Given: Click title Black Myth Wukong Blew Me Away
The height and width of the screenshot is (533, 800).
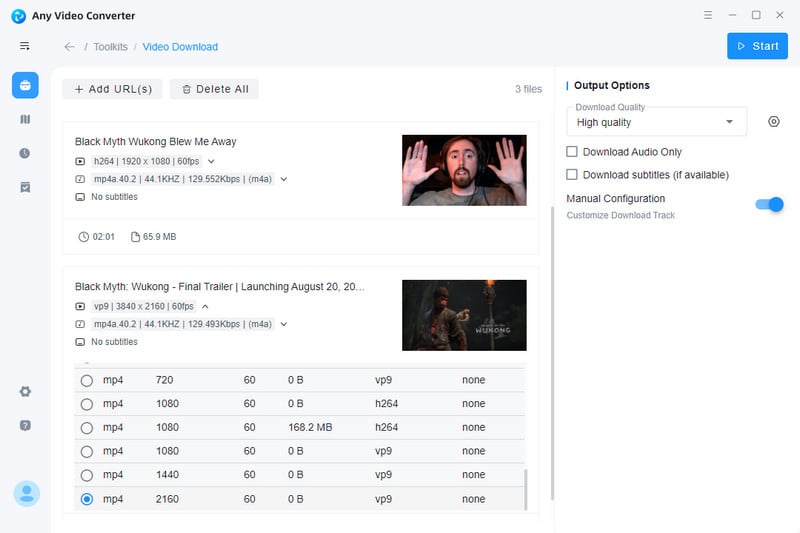Looking at the screenshot, I should click(156, 141).
